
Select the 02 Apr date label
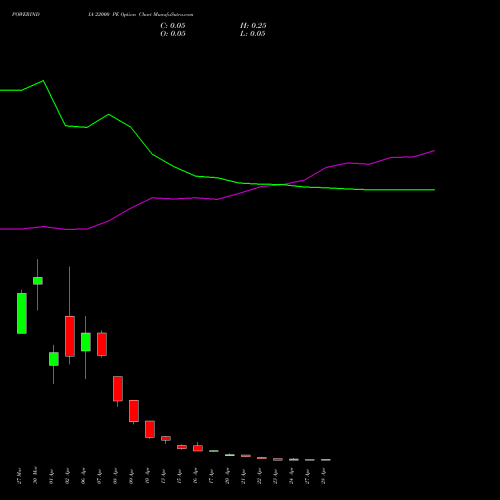pyautogui.click(x=67, y=476)
